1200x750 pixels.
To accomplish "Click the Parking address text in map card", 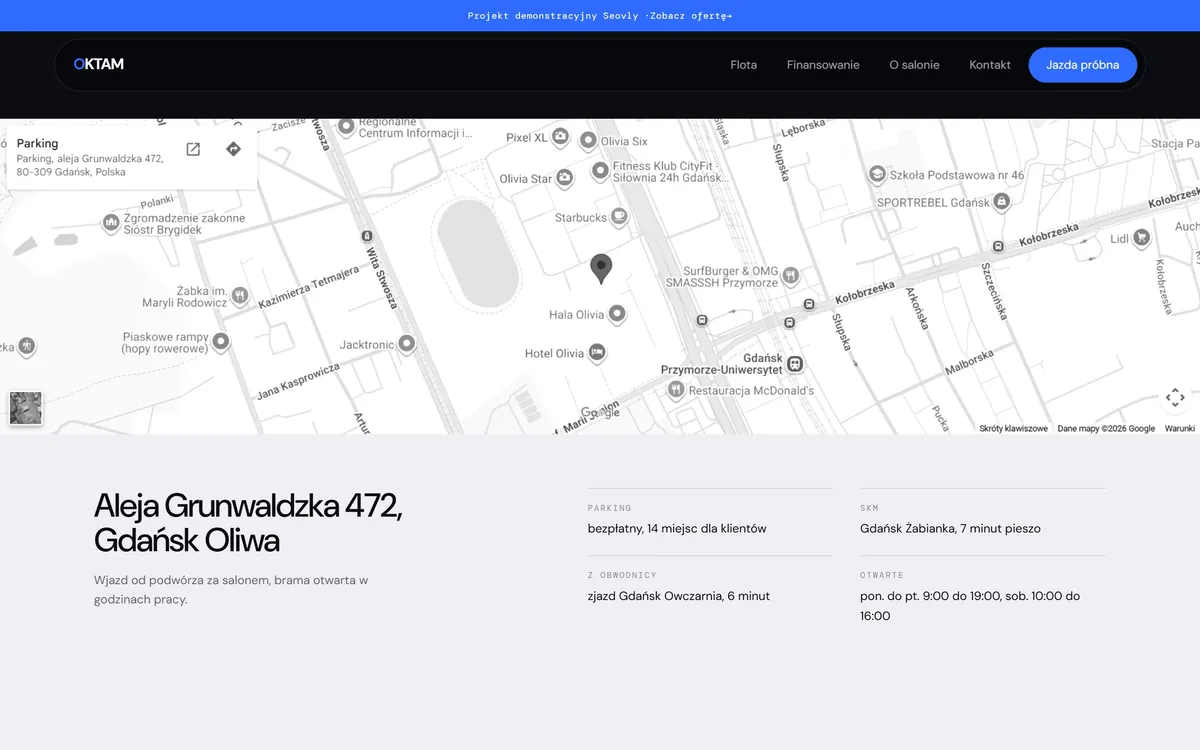I will click(90, 165).
